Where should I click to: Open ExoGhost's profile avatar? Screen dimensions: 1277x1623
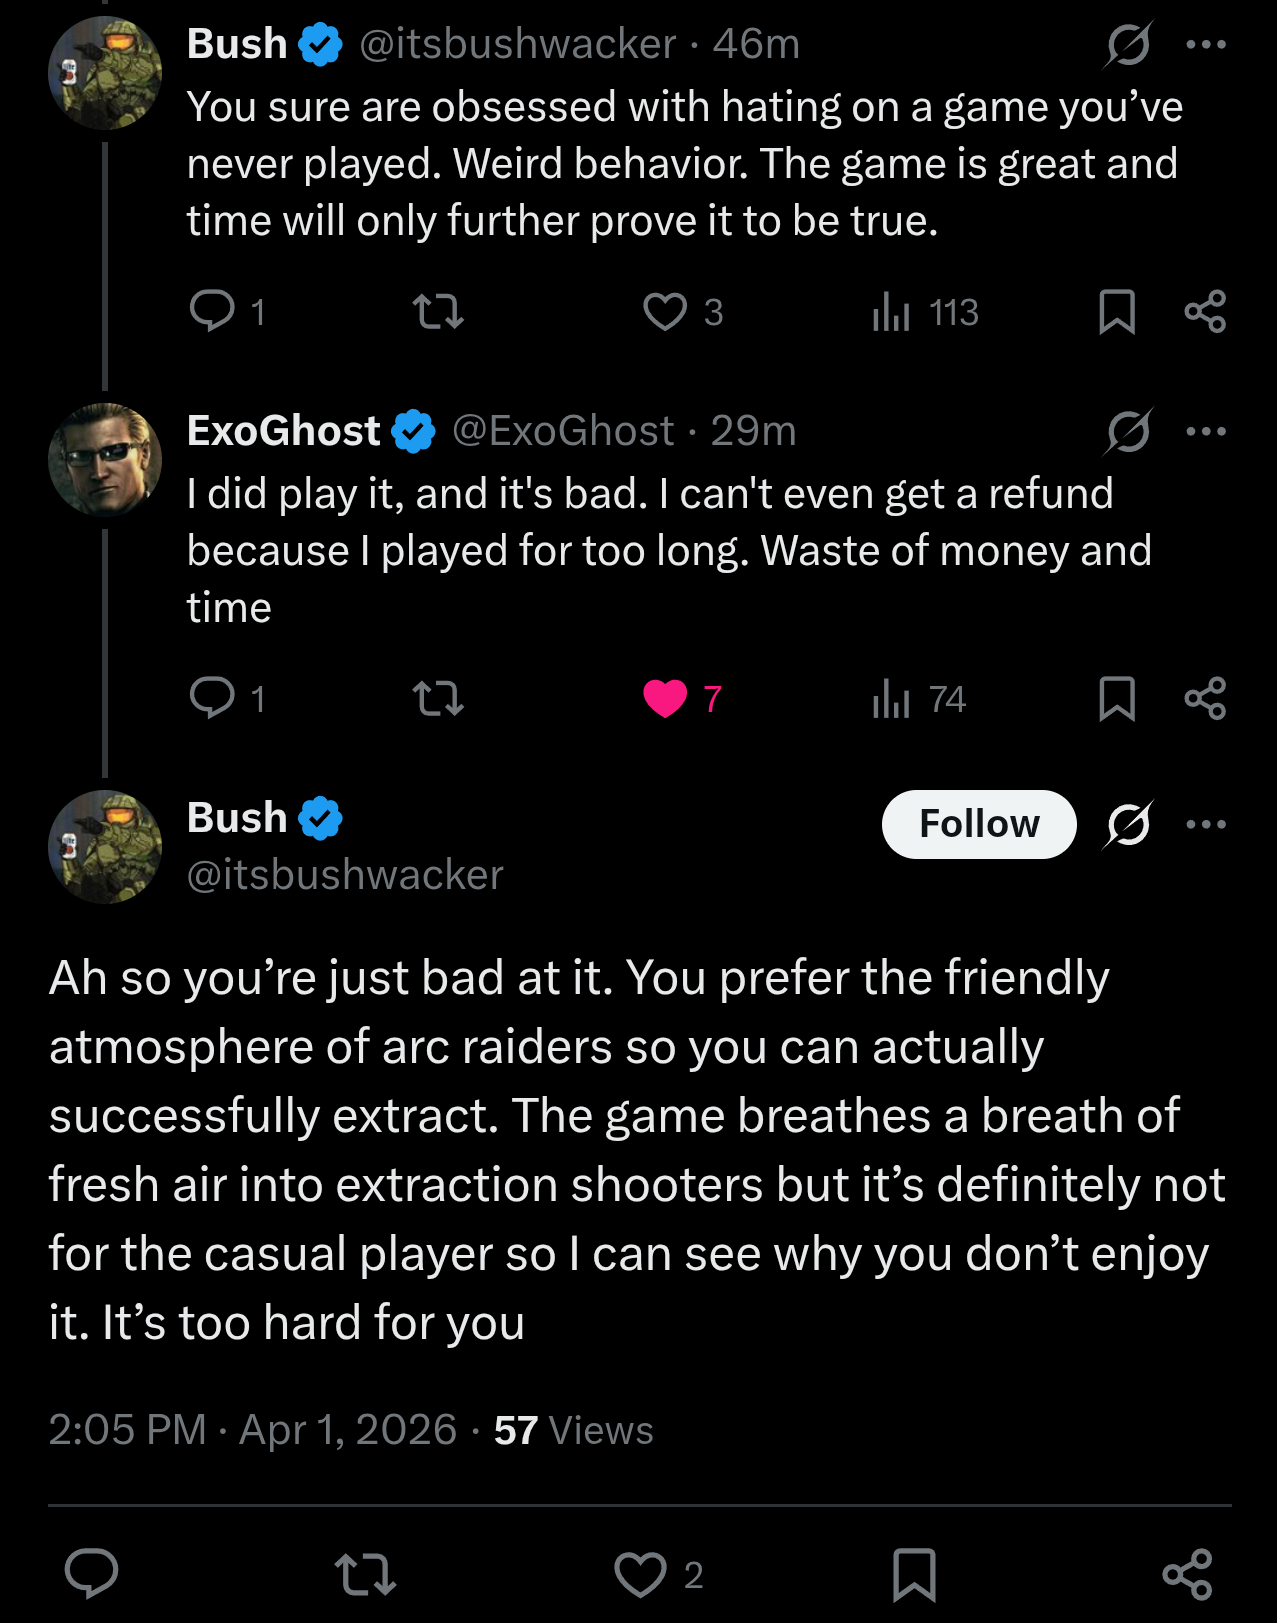point(105,459)
